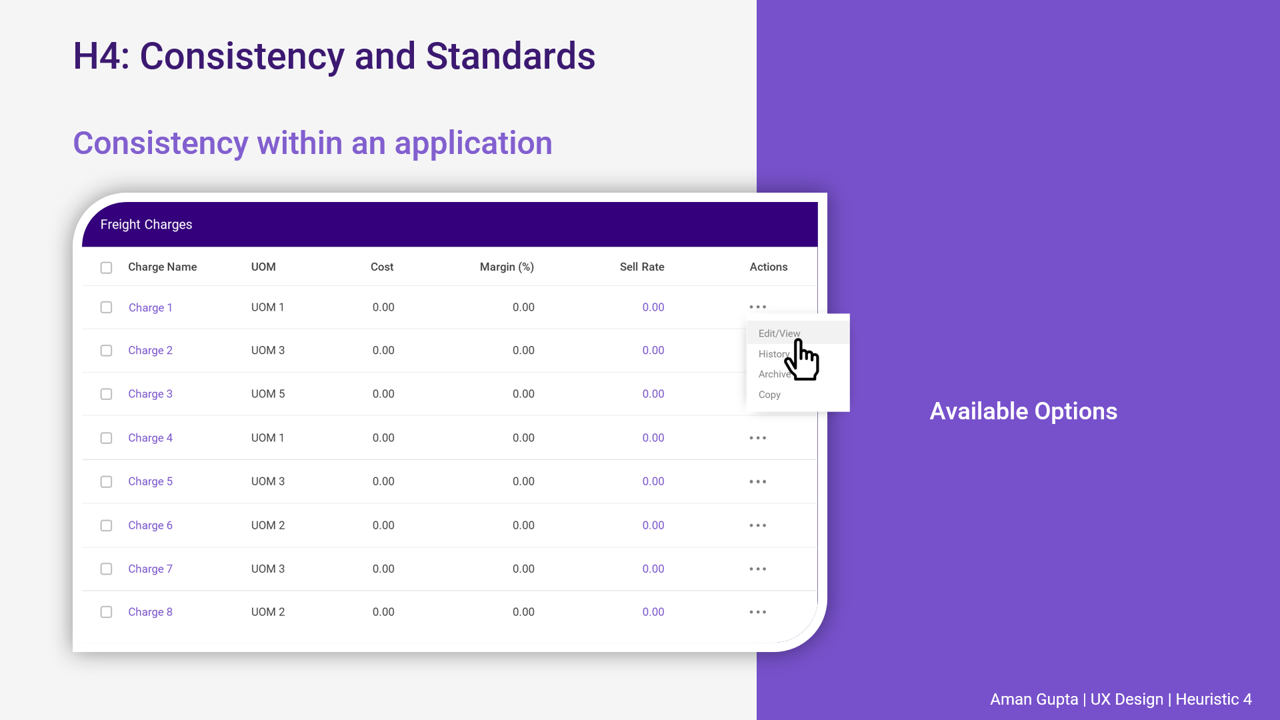The height and width of the screenshot is (720, 1280).
Task: Open the Actions menu for Charge 7
Action: coord(757,568)
